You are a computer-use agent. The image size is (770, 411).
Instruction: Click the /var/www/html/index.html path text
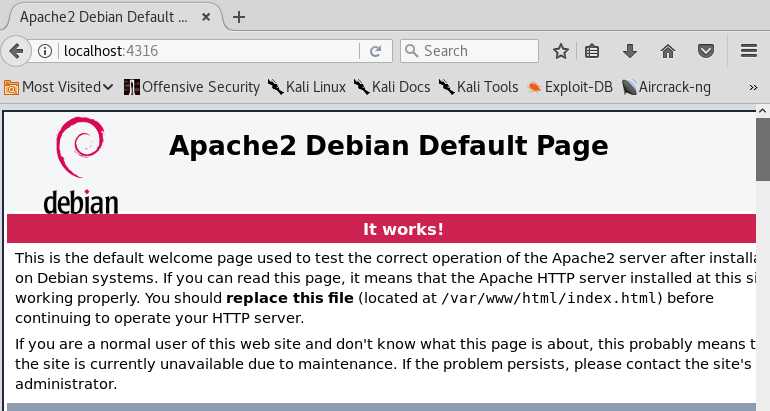[x=549, y=298]
